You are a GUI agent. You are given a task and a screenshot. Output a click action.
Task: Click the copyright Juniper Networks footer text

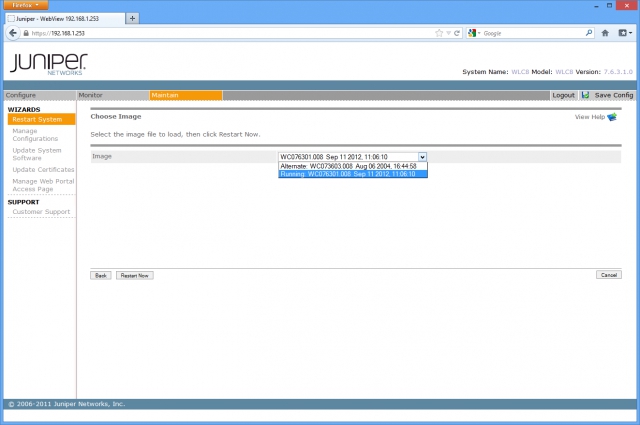coord(67,404)
